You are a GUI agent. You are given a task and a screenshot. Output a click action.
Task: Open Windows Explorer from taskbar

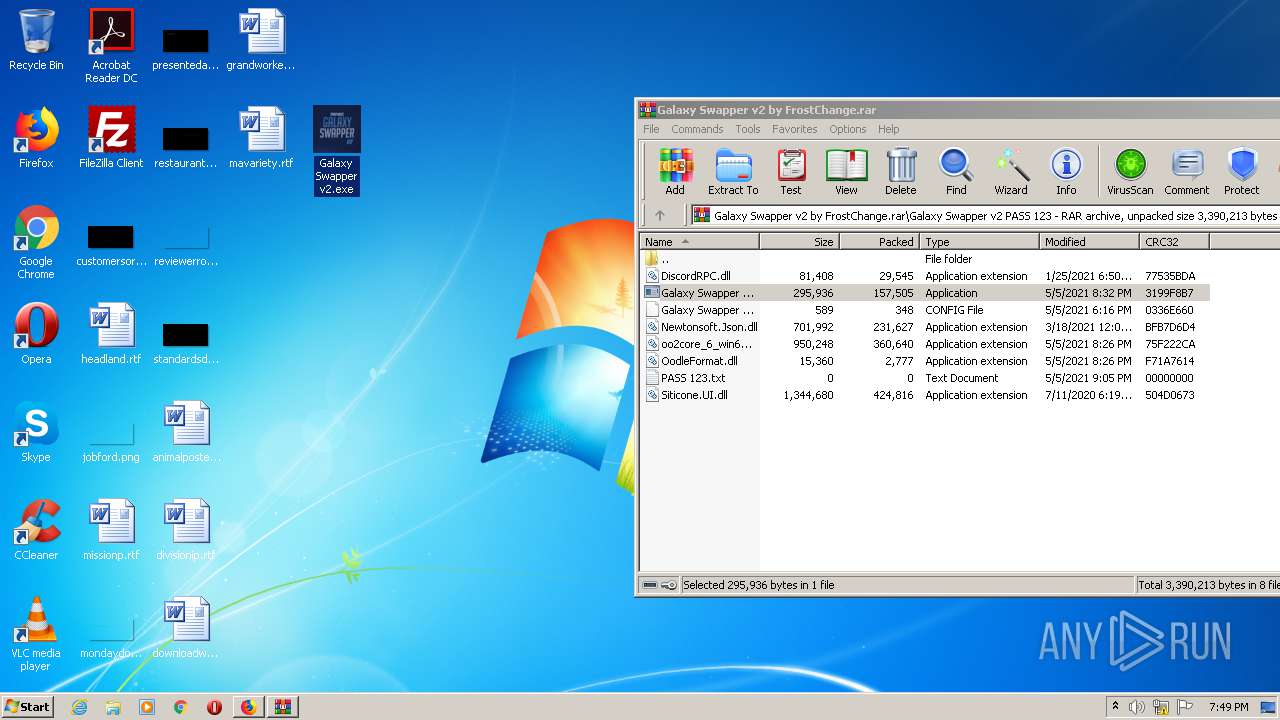[113, 707]
